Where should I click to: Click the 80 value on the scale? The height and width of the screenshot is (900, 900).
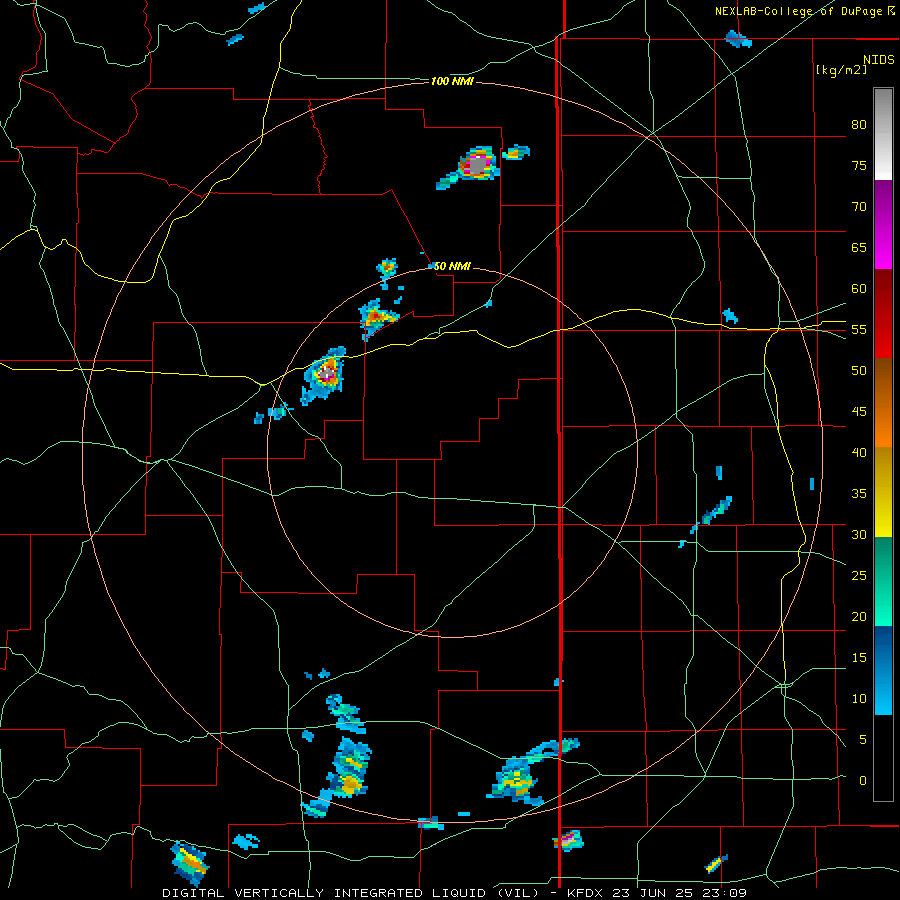[859, 125]
